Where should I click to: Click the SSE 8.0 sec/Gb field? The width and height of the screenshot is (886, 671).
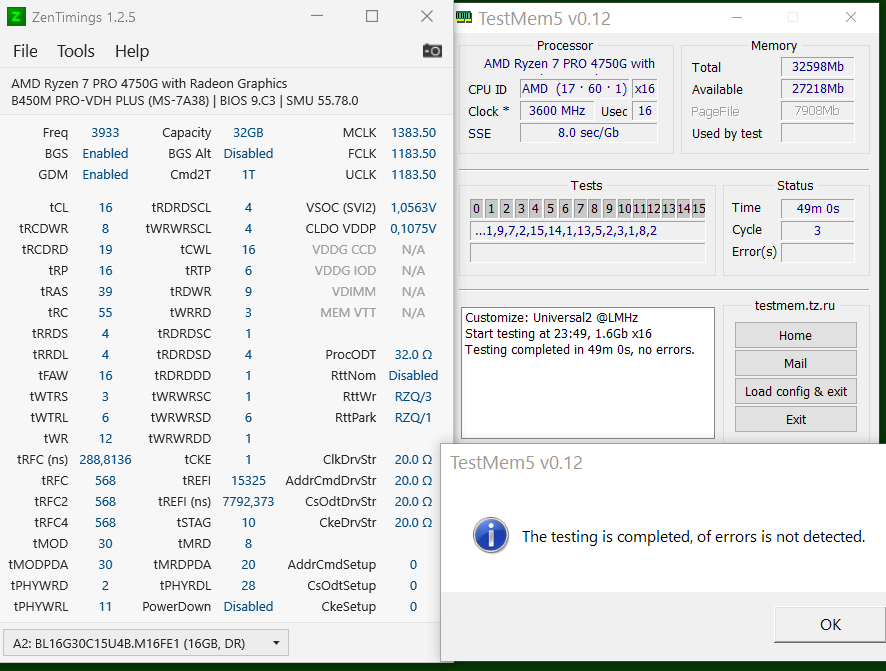(588, 133)
